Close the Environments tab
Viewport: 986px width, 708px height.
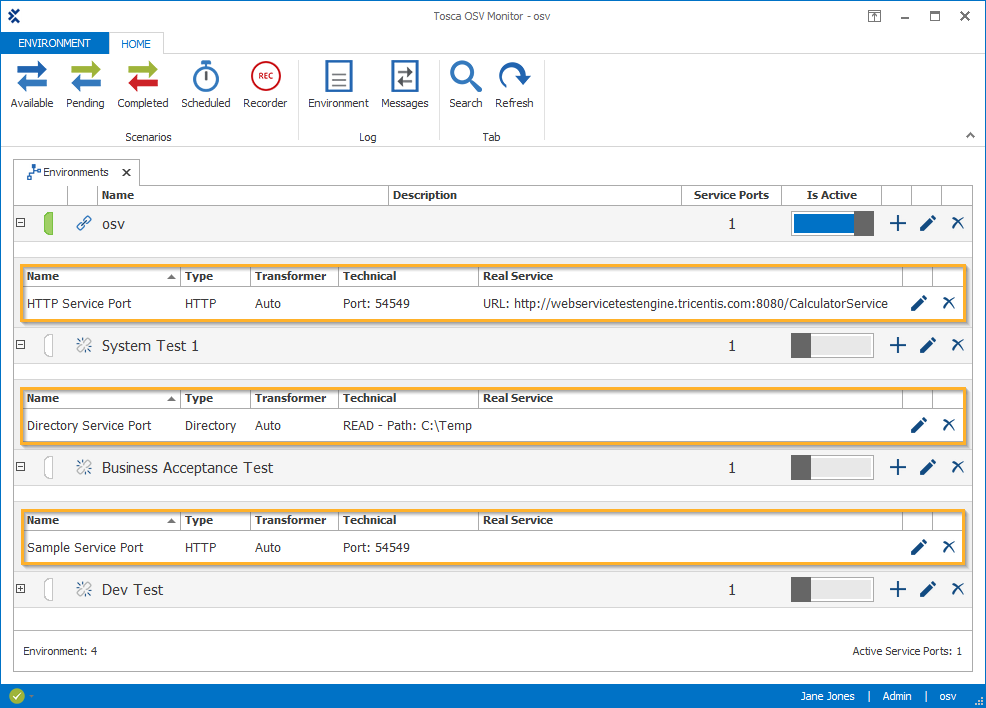126,172
